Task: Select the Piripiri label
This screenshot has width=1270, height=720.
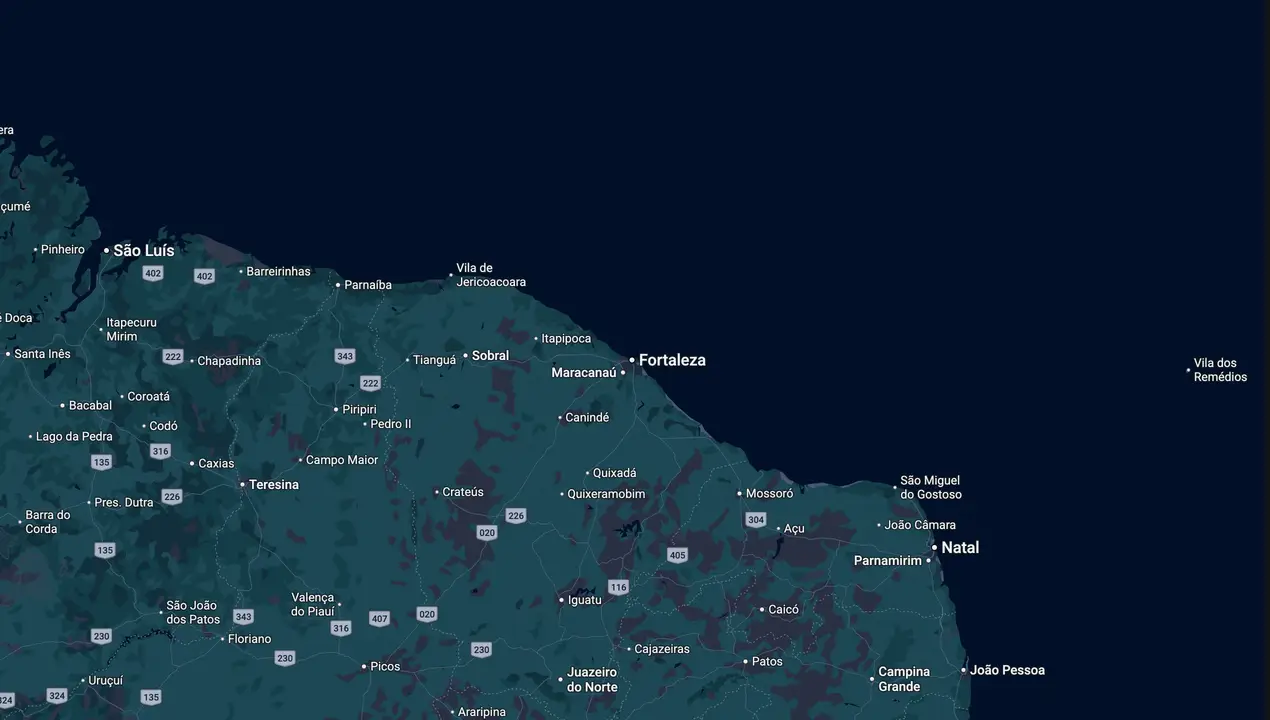Action: pos(359,410)
